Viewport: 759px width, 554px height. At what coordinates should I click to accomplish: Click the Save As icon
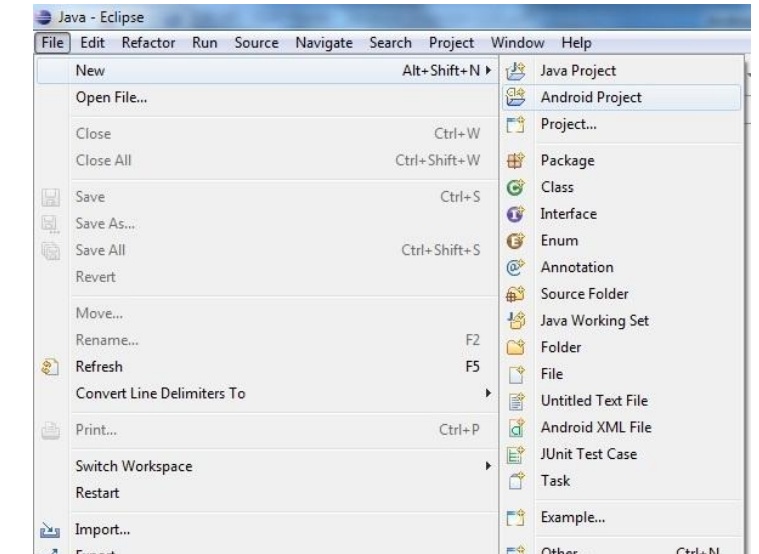(x=50, y=224)
